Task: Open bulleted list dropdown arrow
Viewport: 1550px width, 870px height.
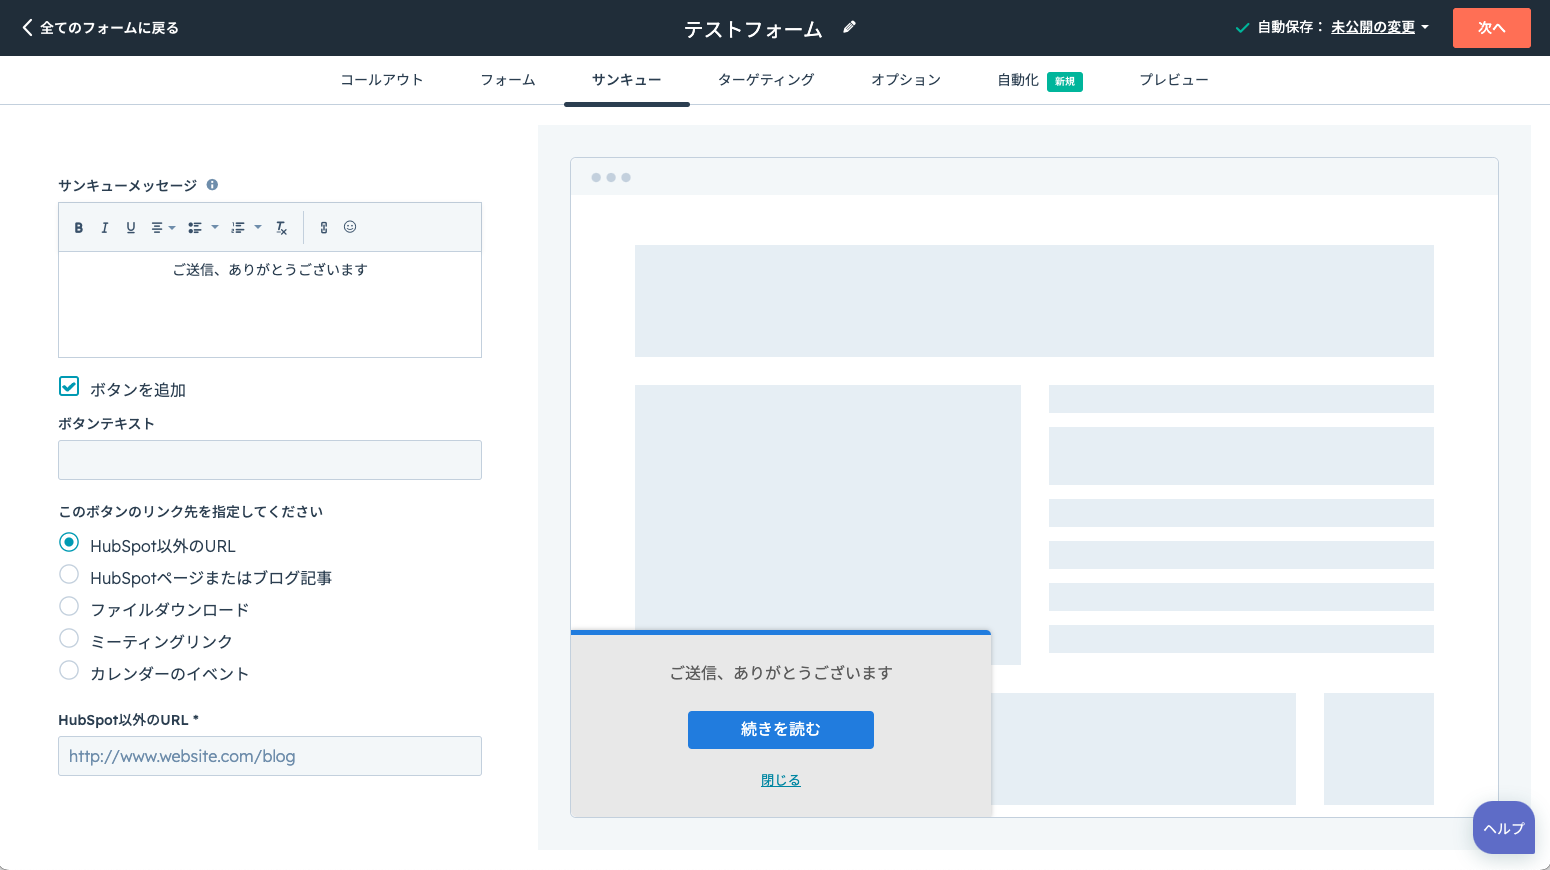Action: pos(215,228)
